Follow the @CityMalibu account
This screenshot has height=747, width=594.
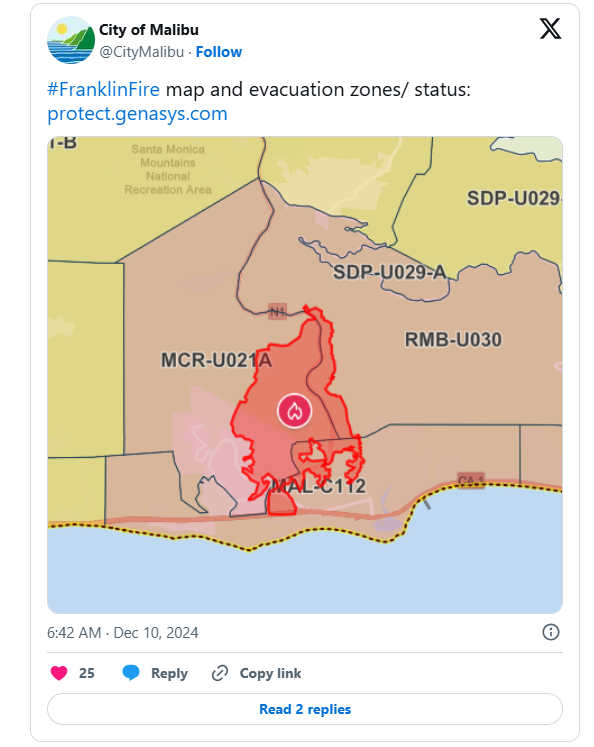coord(219,52)
